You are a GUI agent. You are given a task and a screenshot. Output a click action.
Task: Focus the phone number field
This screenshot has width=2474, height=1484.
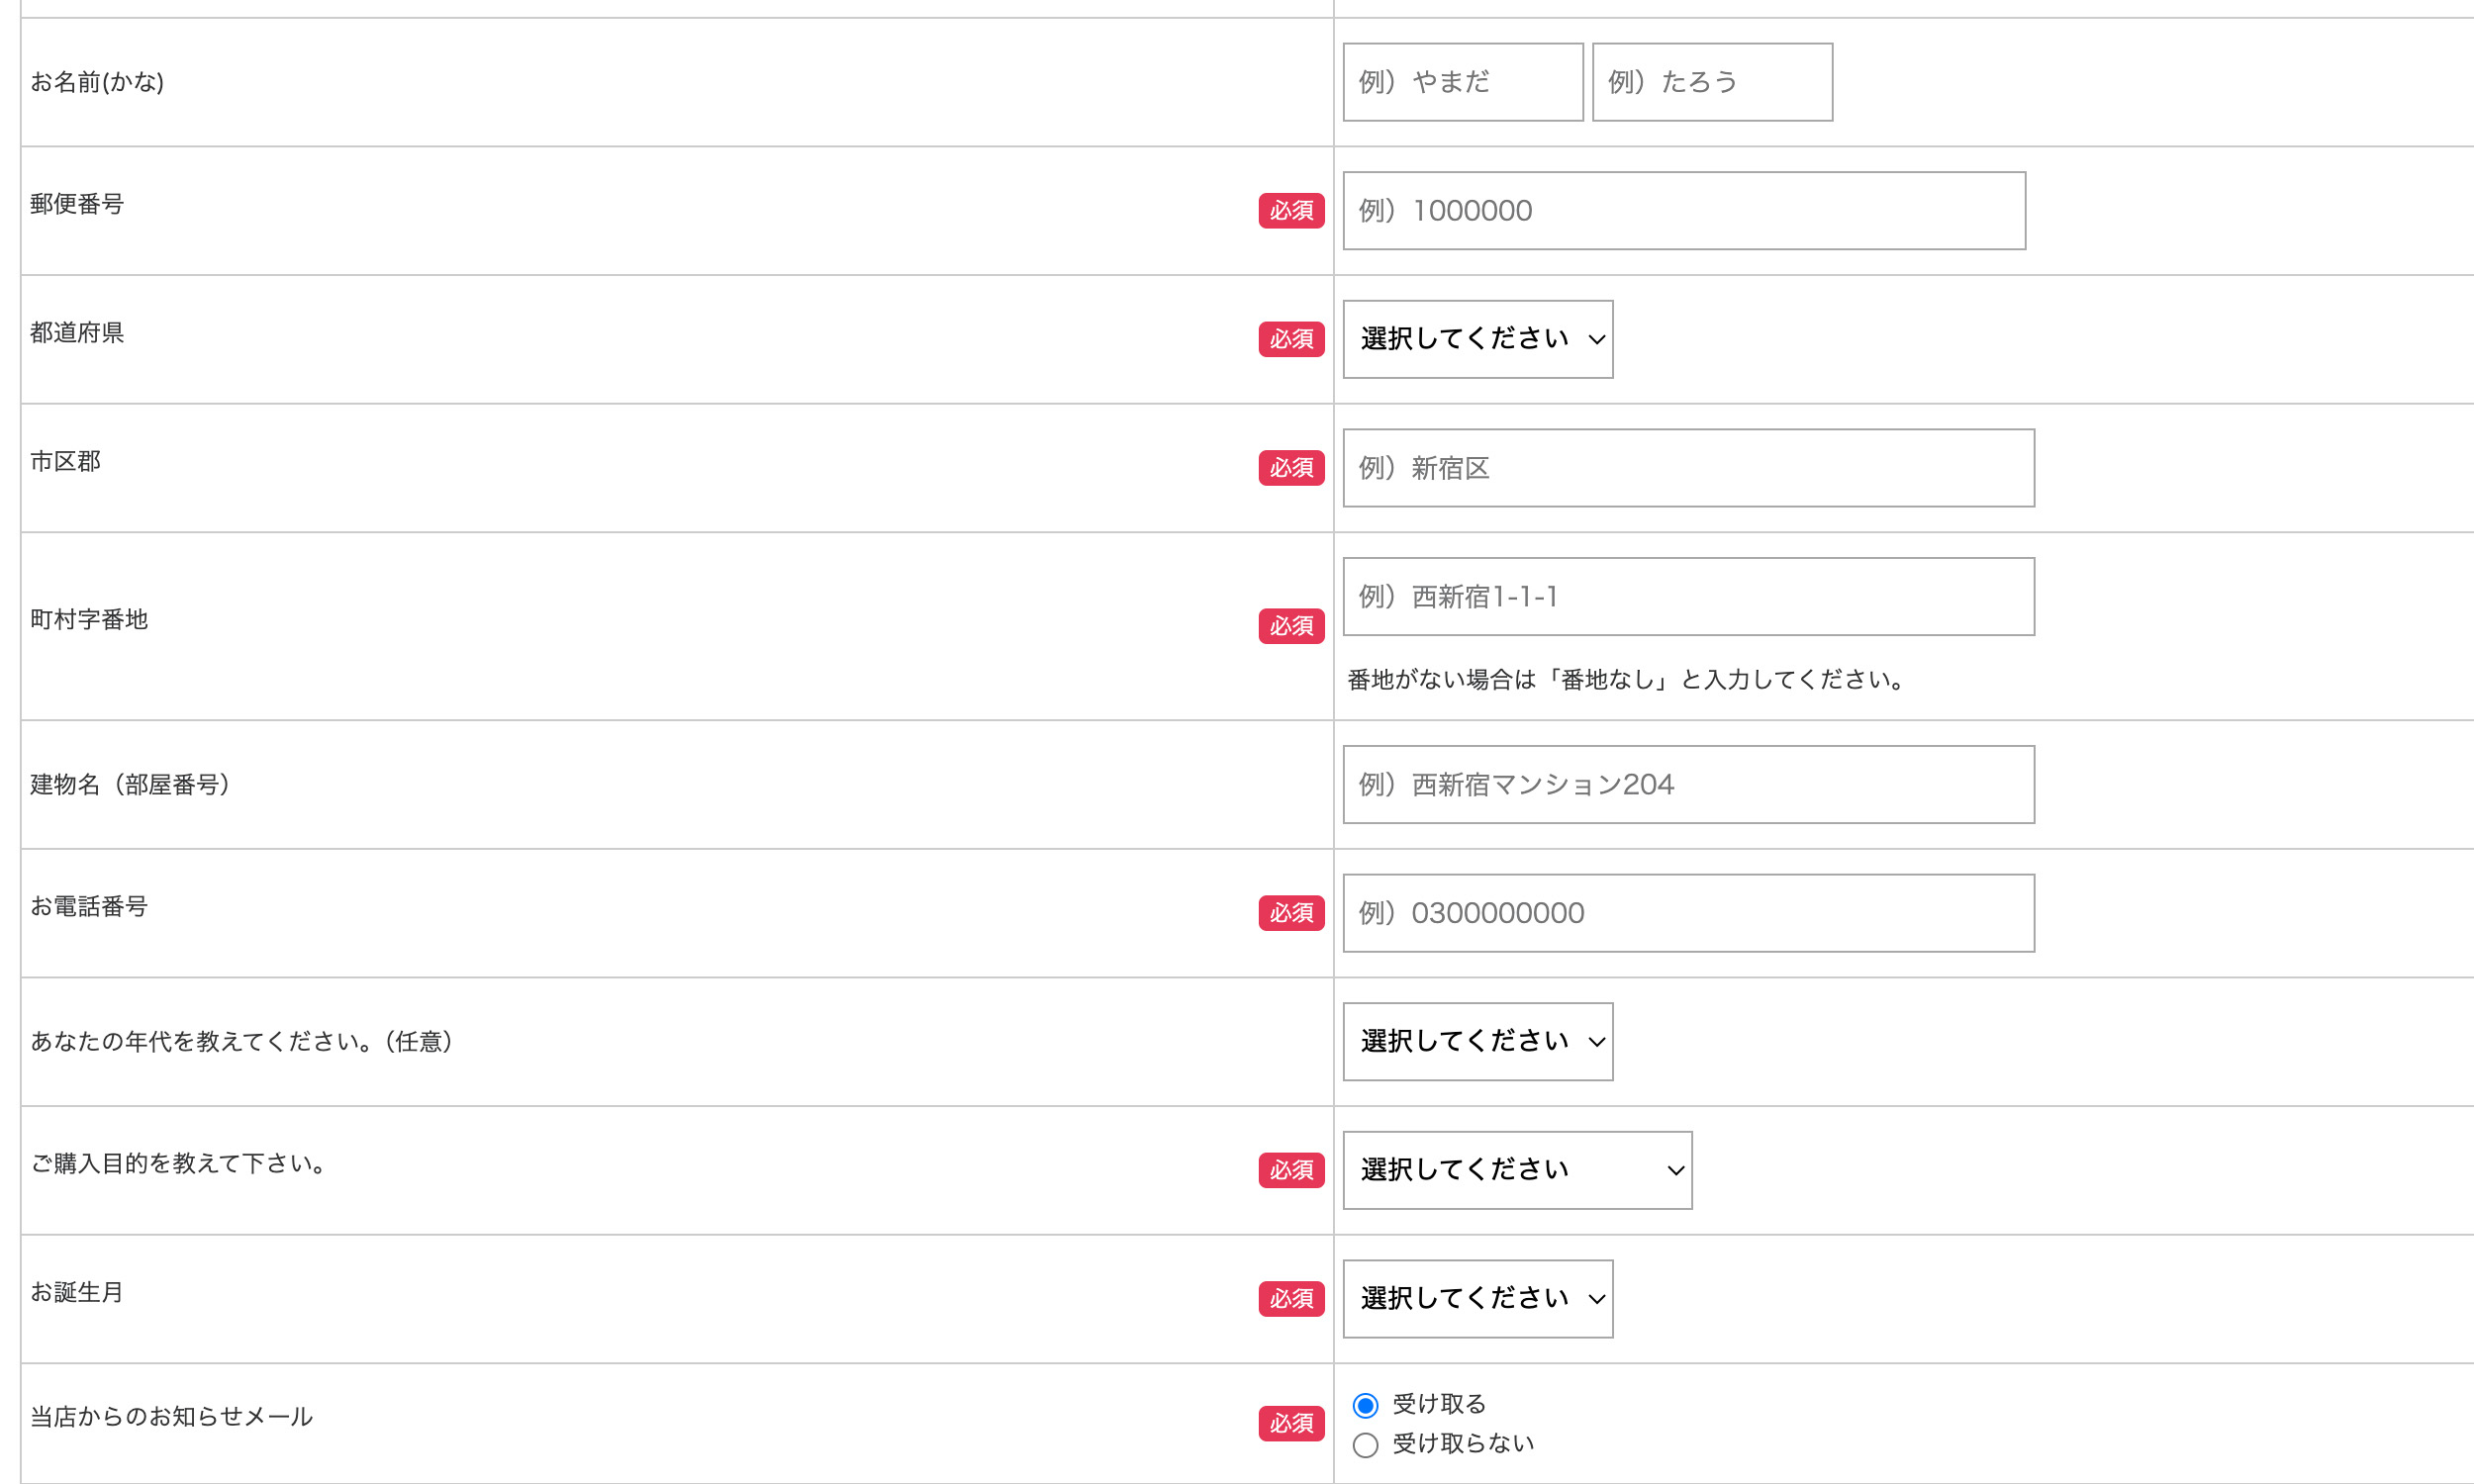1687,913
